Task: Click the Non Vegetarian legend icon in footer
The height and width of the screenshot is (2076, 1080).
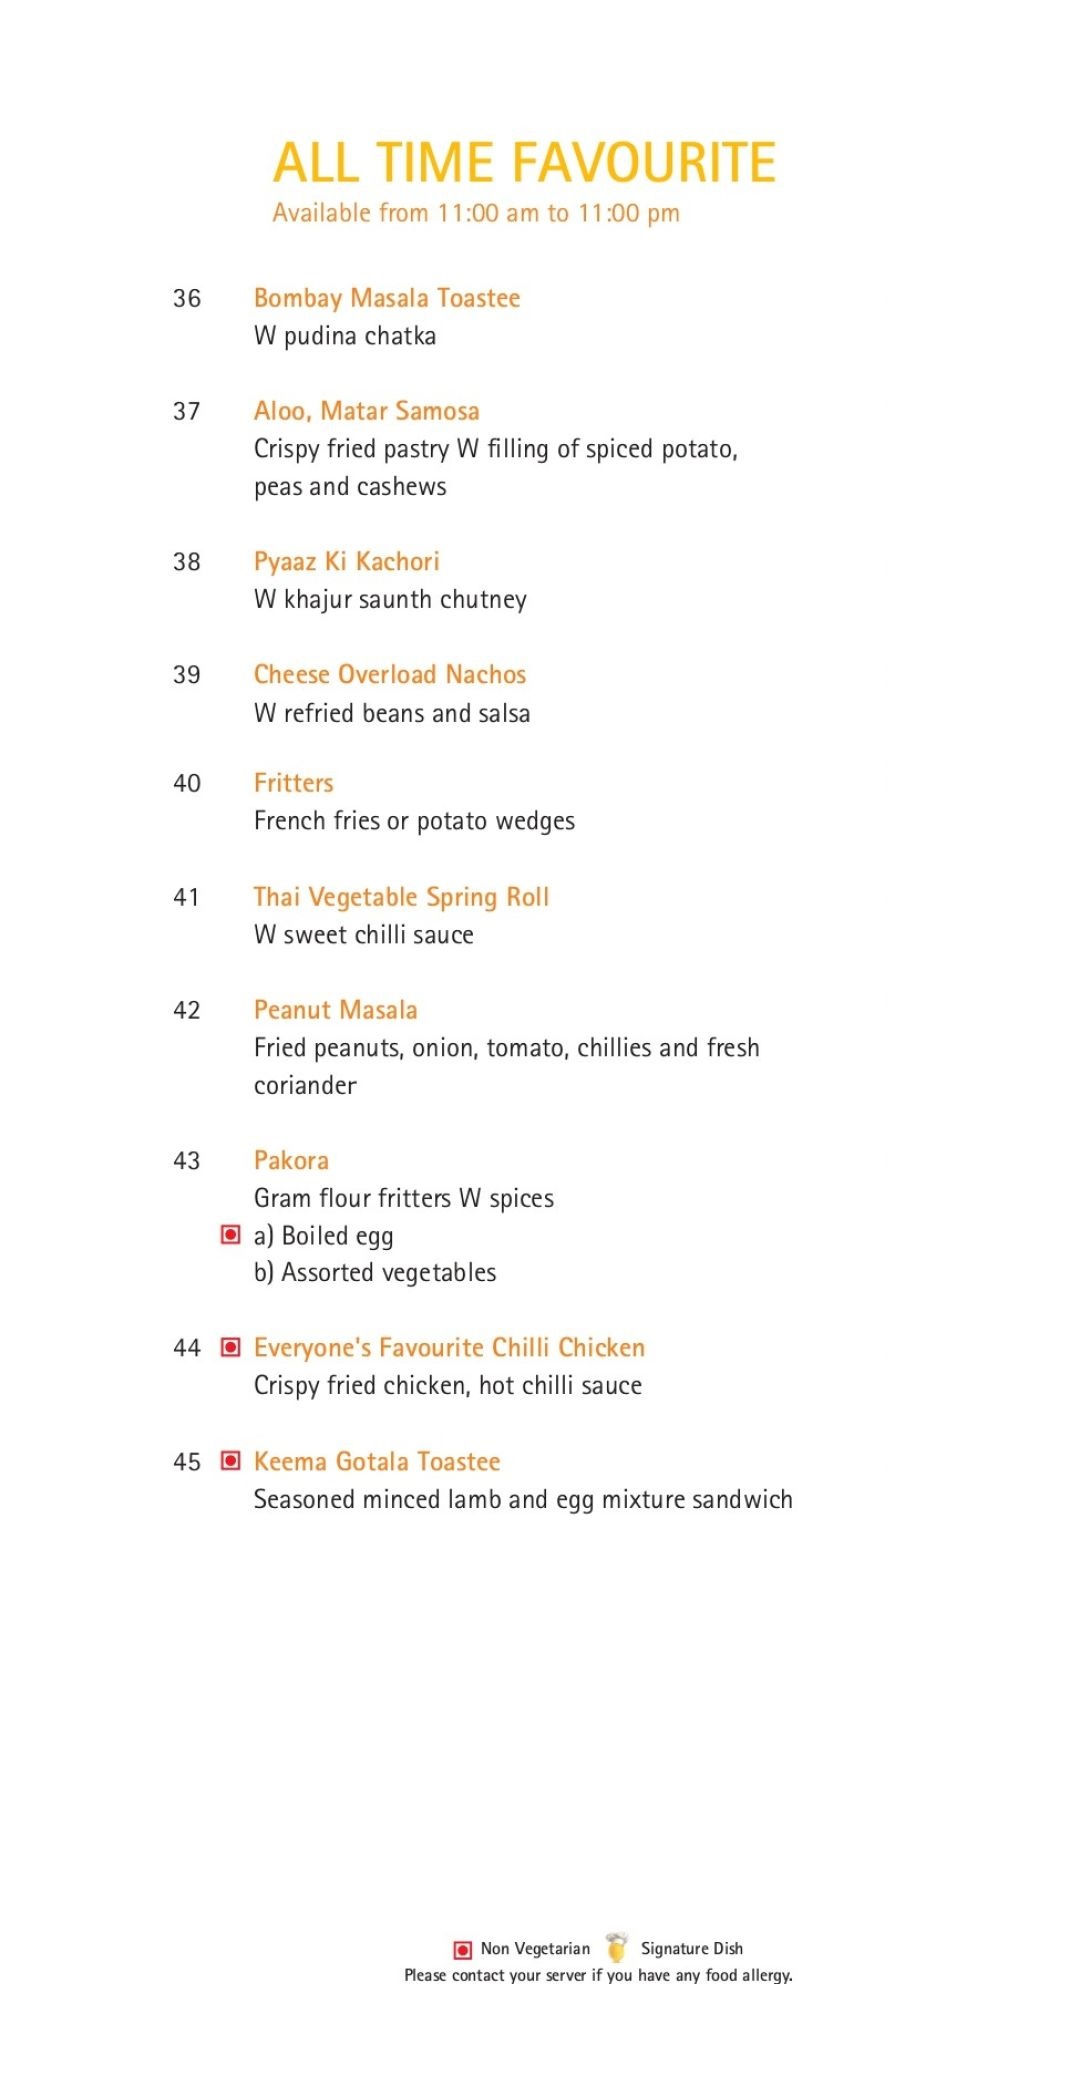Action: coord(463,1949)
